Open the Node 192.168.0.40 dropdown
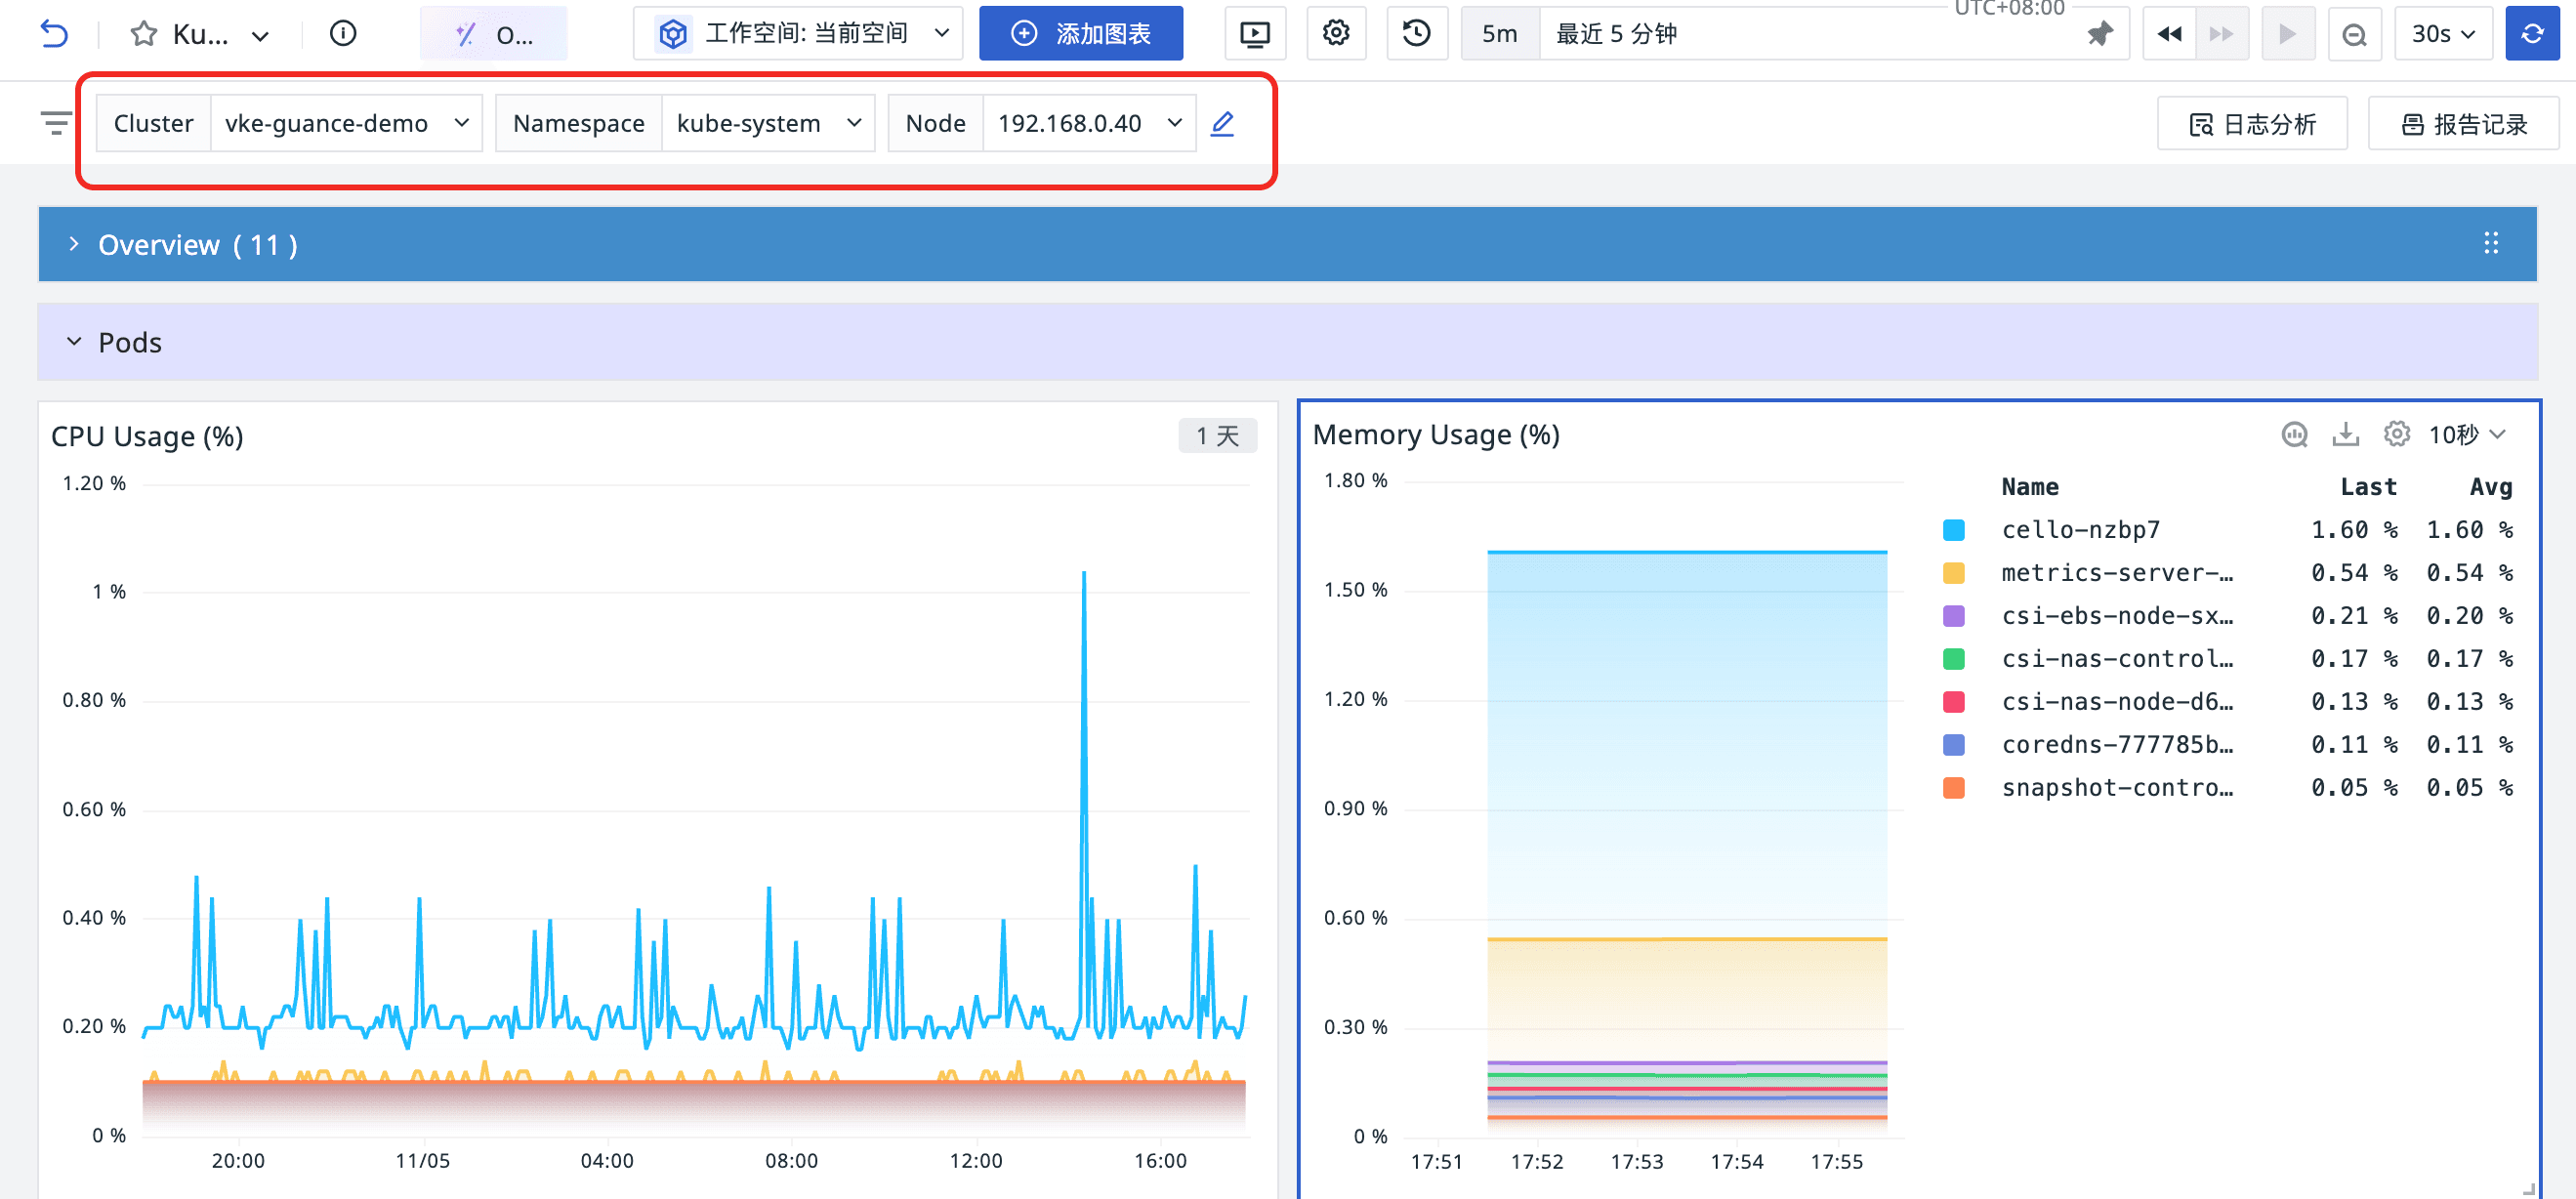The height and width of the screenshot is (1199, 2576). tap(1090, 124)
